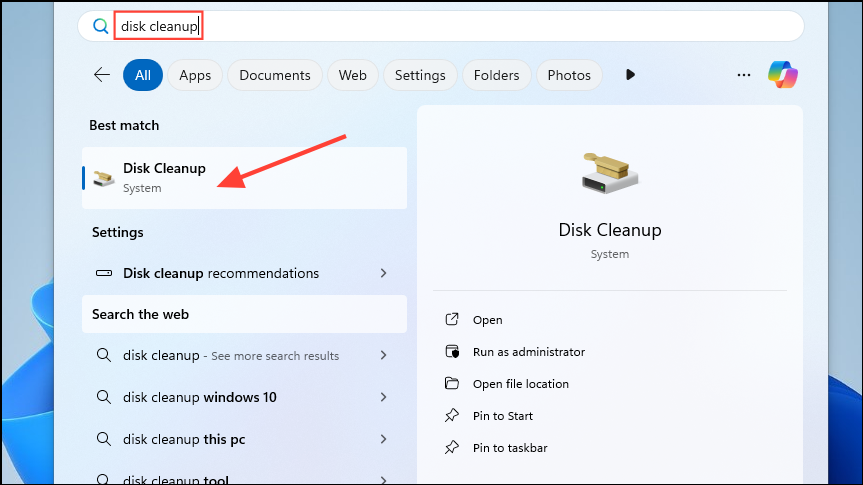
Task: Click the 'disk cleanup windows 10' suggestion
Action: click(x=244, y=397)
